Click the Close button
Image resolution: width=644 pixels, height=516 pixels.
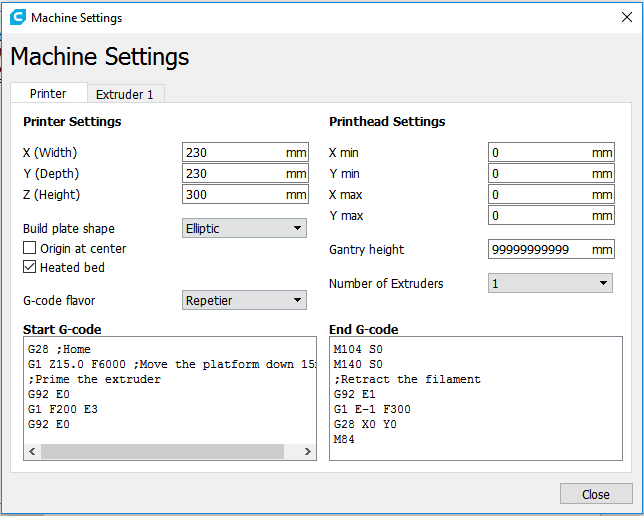[x=596, y=494]
